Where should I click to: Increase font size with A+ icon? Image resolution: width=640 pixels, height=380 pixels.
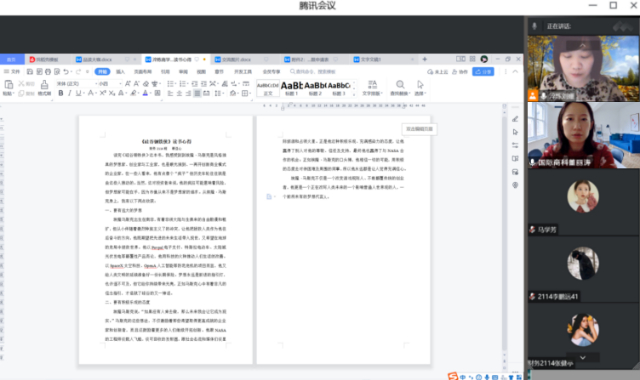tap(128, 84)
